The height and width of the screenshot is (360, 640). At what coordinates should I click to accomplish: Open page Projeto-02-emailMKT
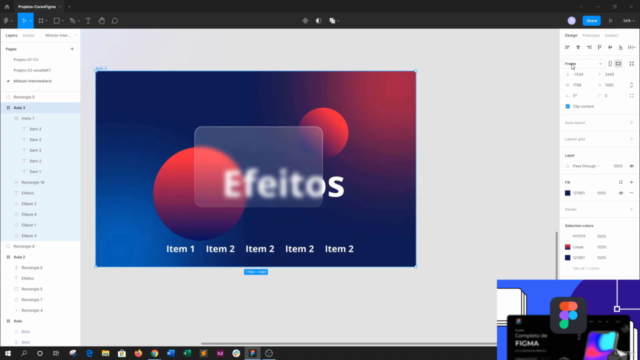point(32,70)
